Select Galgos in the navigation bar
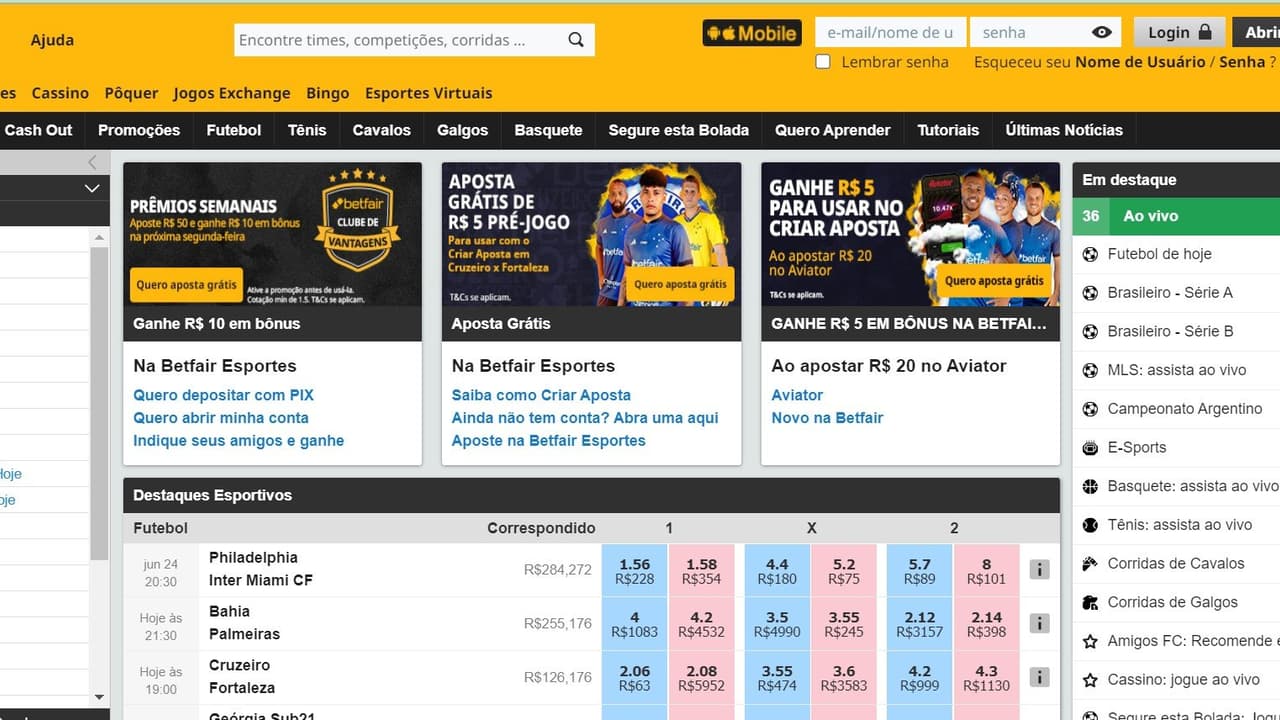Image resolution: width=1280 pixels, height=720 pixels. 463,130
